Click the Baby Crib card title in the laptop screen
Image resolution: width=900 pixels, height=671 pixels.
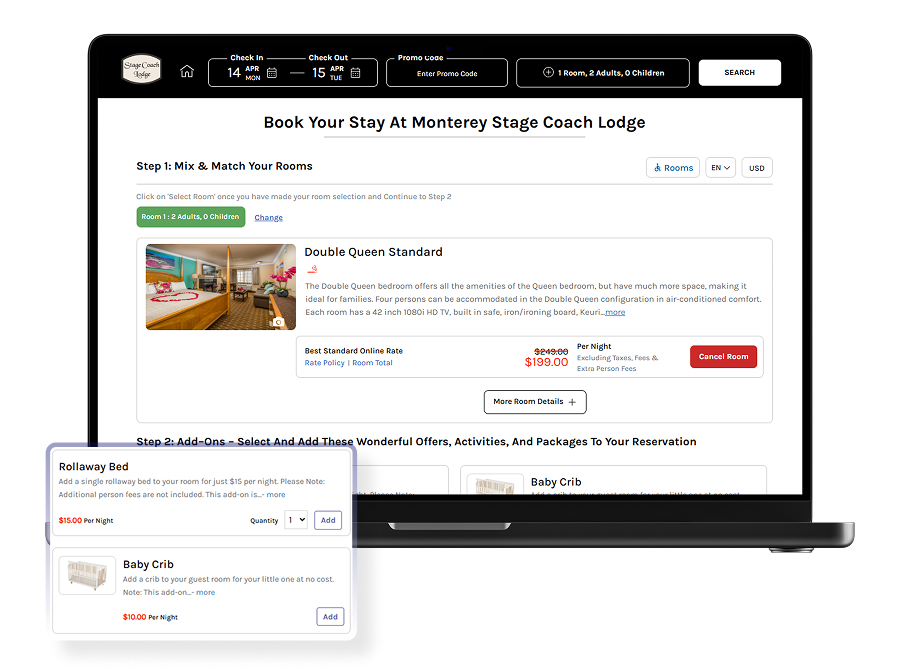556,482
